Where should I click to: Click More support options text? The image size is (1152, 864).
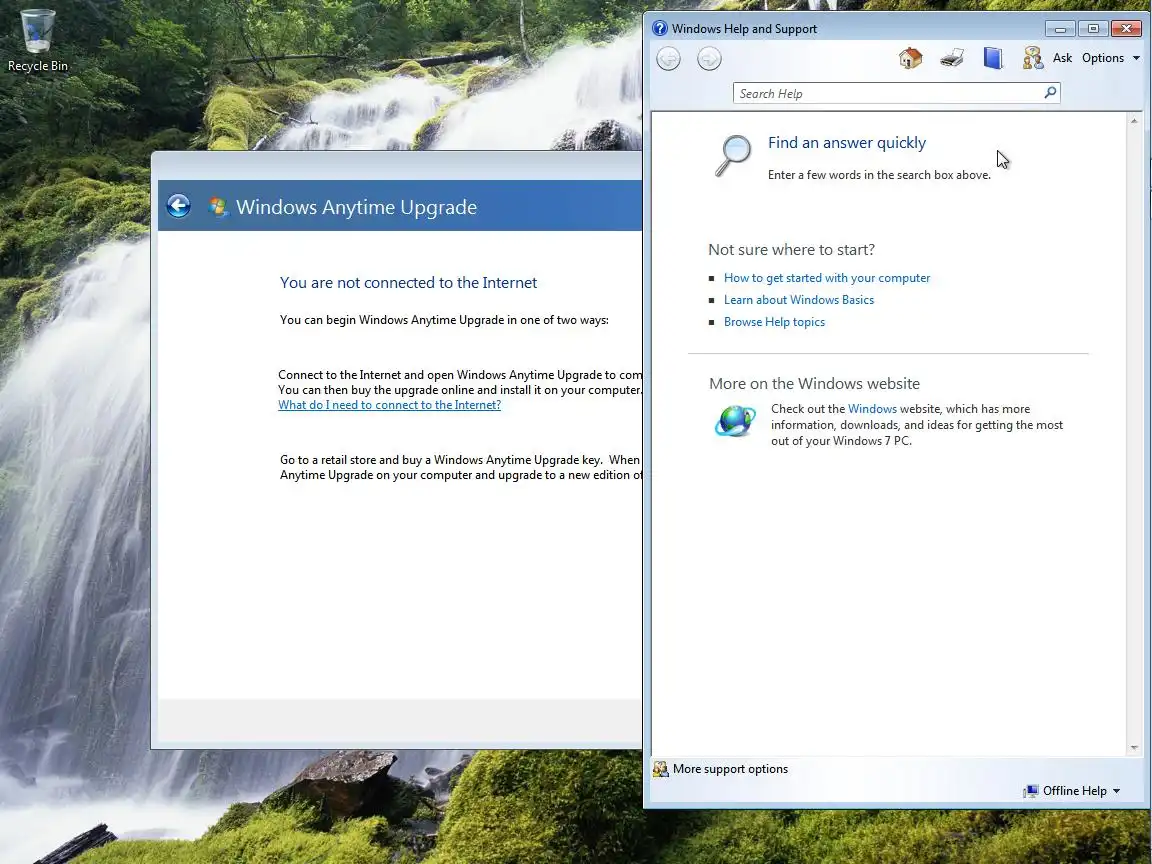(730, 769)
